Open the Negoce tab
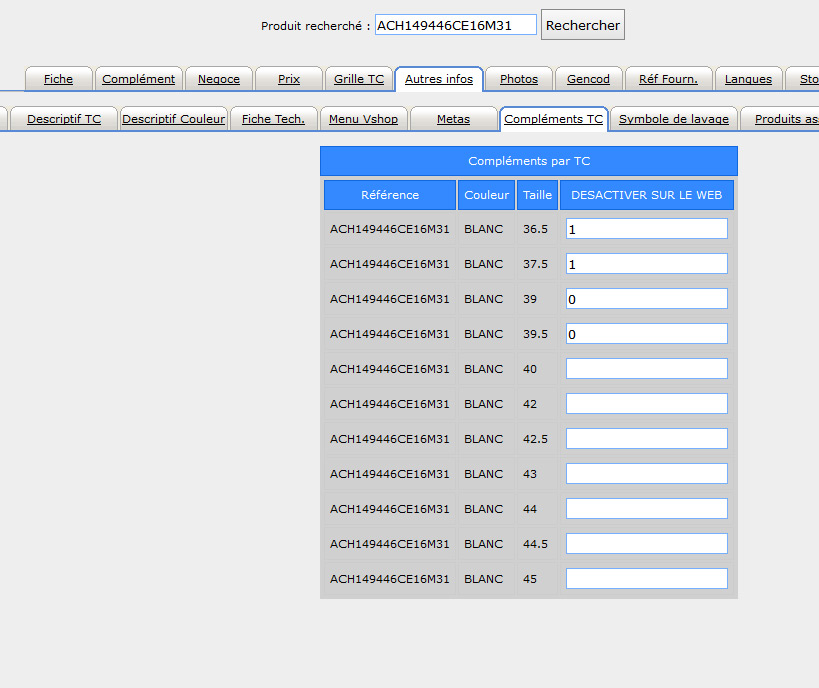This screenshot has width=819, height=688. pos(218,79)
